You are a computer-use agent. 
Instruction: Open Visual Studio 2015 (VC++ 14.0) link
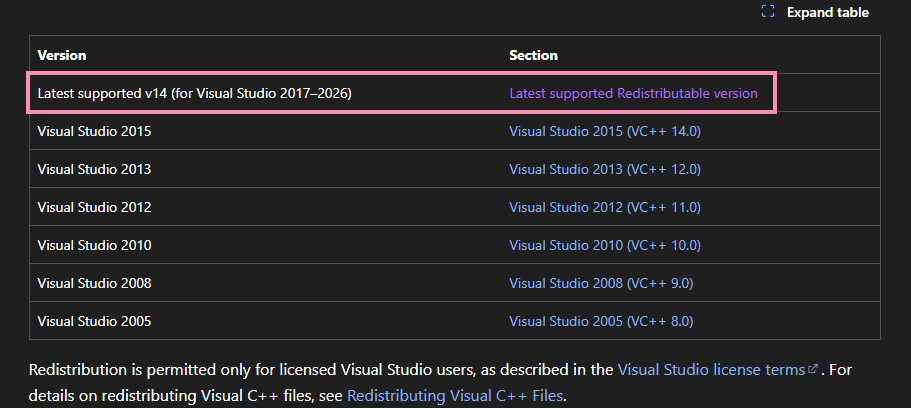tap(605, 131)
